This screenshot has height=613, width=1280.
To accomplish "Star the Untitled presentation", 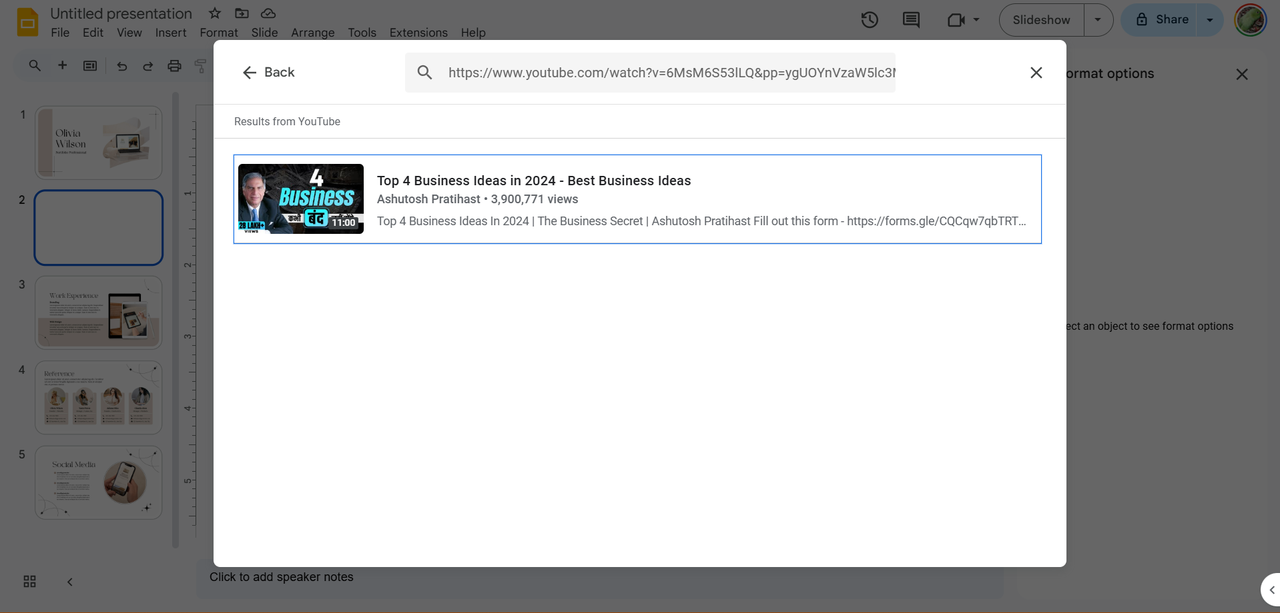I will [215, 13].
